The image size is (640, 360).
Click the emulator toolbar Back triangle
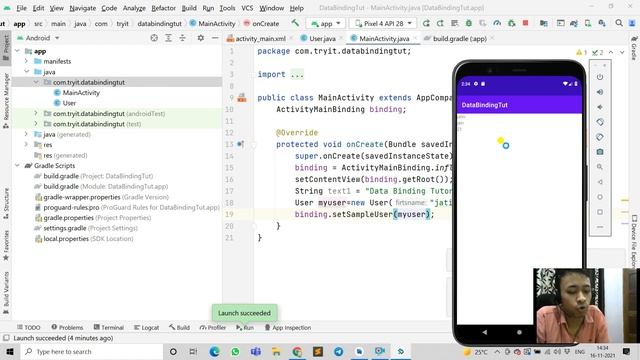pos(600,182)
